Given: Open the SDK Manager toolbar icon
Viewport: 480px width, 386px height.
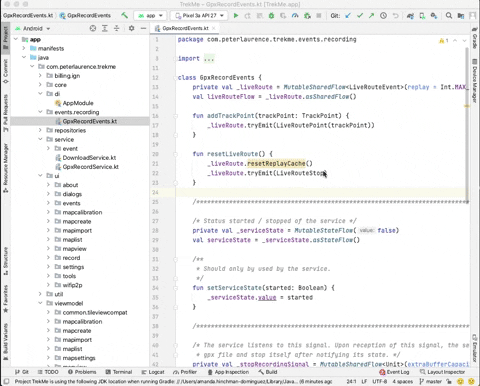Looking at the screenshot, I should pyautogui.click(x=434, y=16).
